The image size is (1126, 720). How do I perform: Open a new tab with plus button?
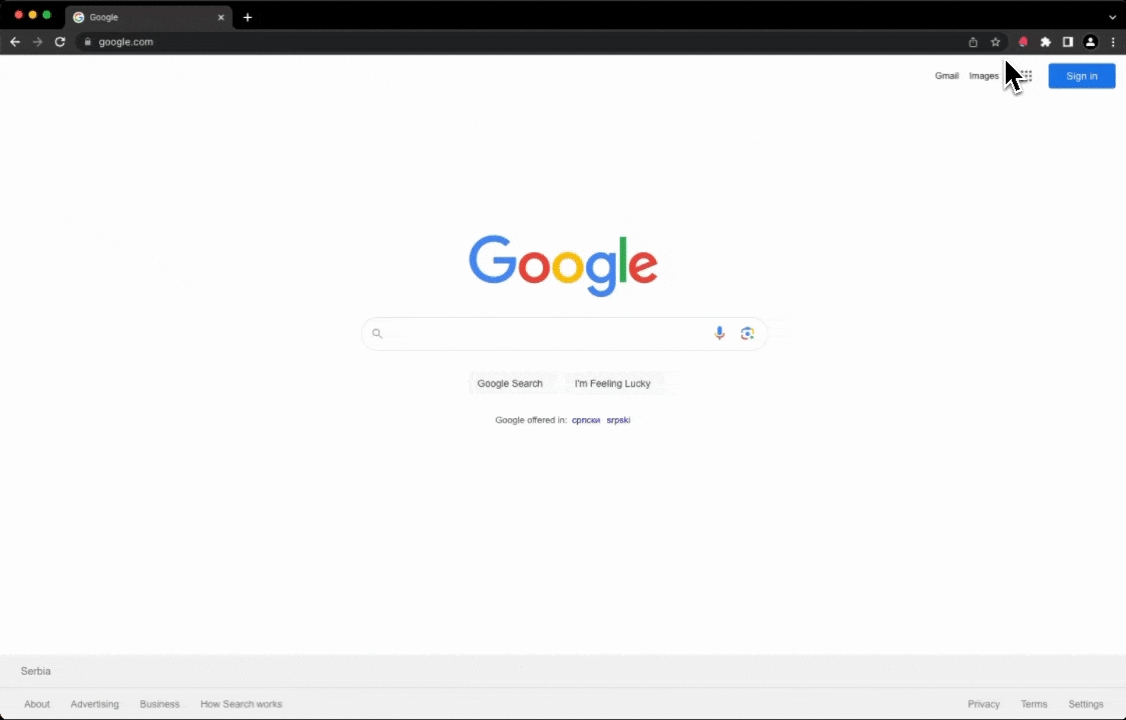coord(248,17)
